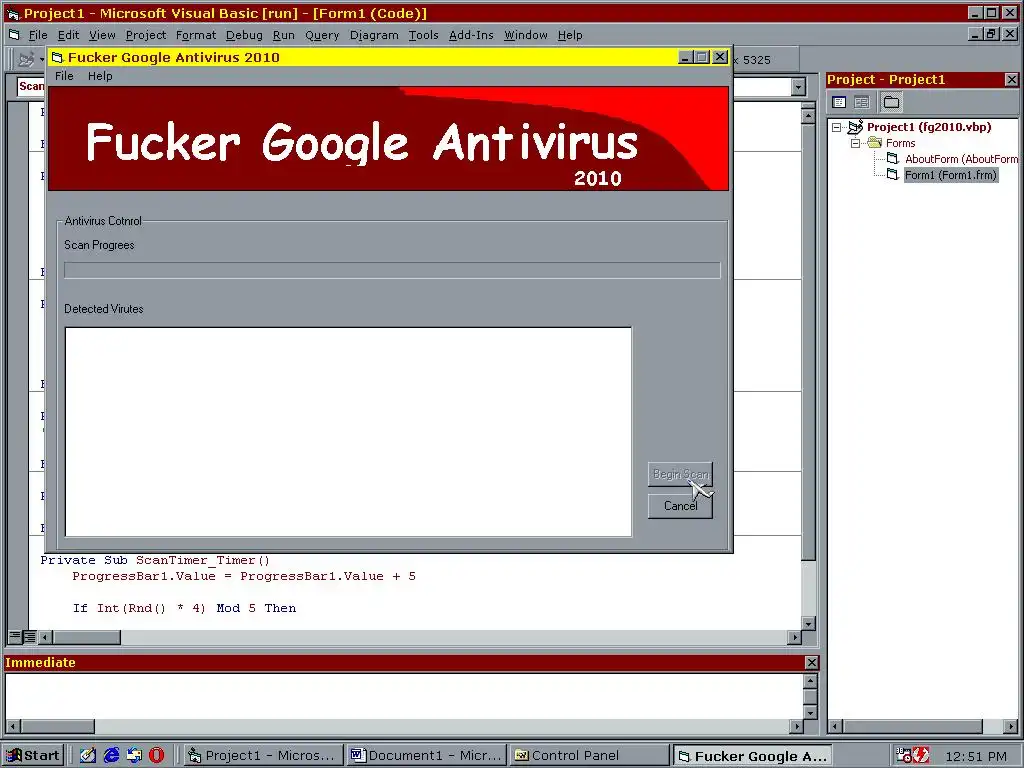Viewport: 1024px width, 768px height.
Task: Open the Window menu
Action: pyautogui.click(x=525, y=35)
